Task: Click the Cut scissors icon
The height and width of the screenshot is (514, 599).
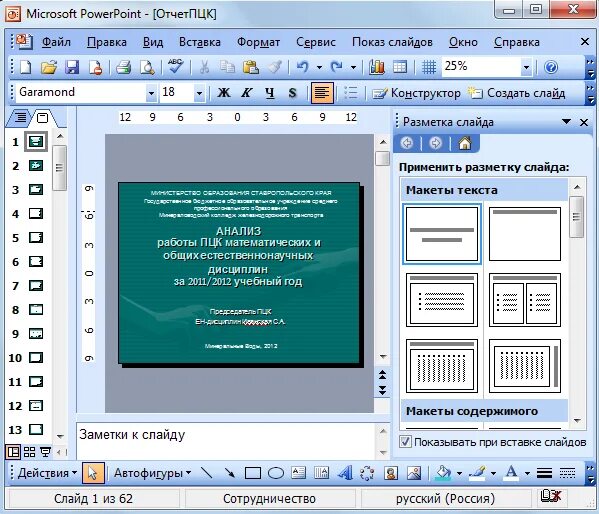Action: click(x=204, y=67)
